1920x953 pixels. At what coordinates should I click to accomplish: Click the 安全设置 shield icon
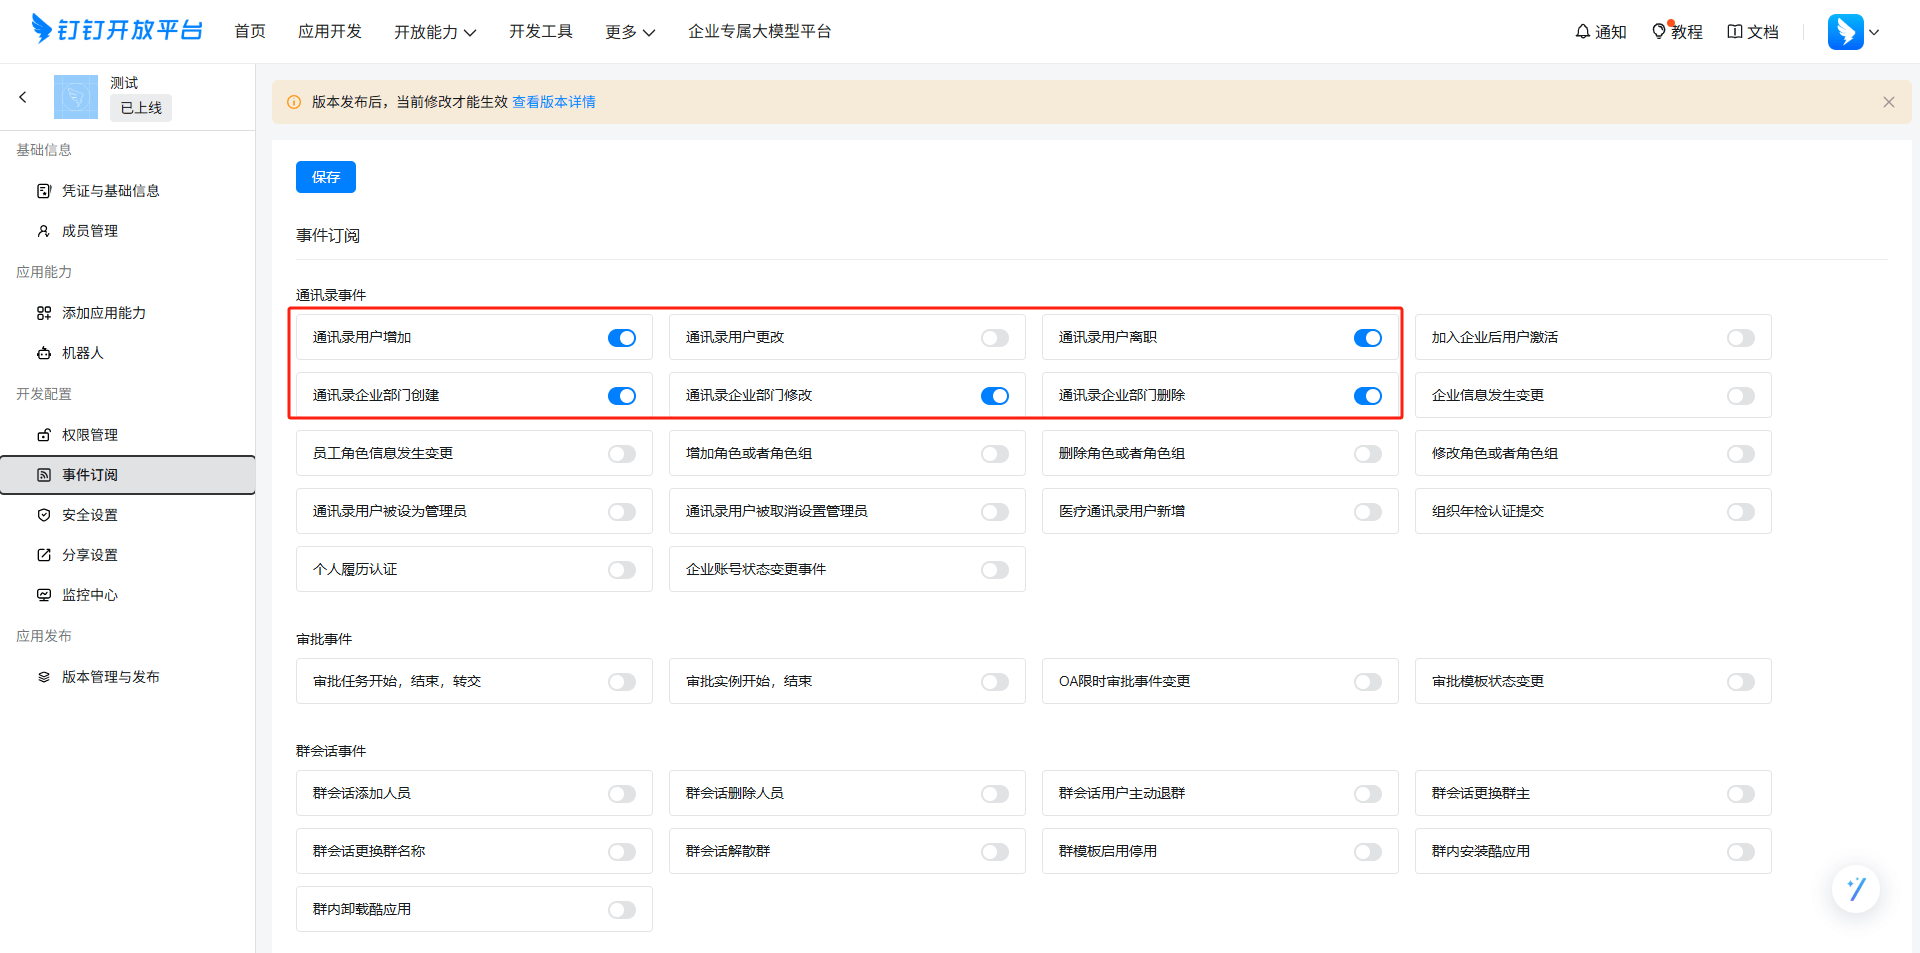pos(44,515)
